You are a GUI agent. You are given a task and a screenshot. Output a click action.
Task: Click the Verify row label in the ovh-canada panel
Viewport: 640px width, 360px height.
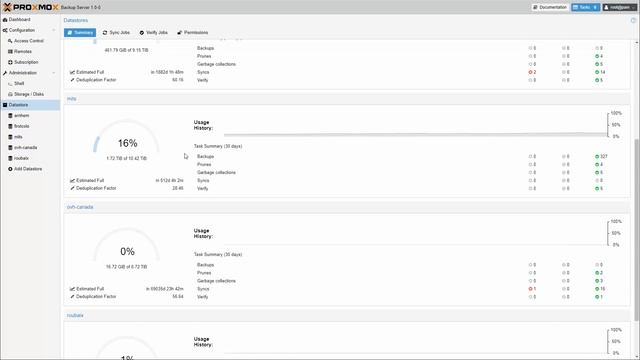(x=202, y=297)
